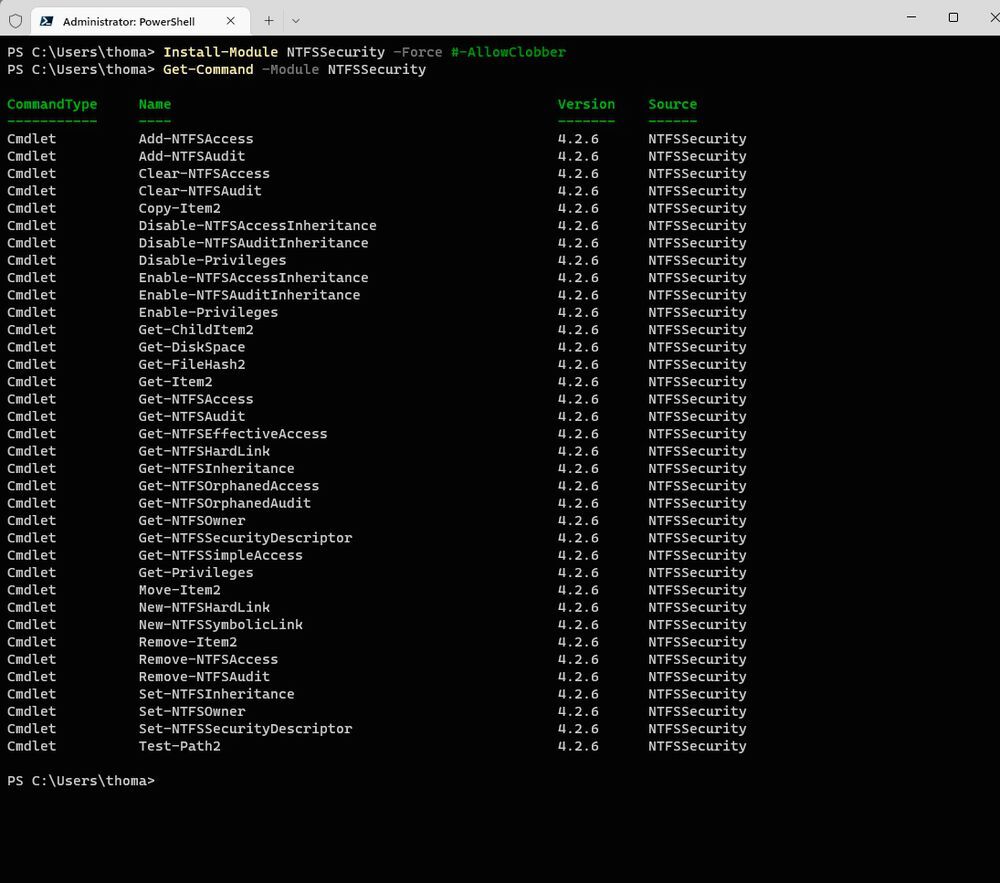This screenshot has height=883, width=1000.
Task: Click the Add-NTFSAudit cmdlet name
Action: [191, 156]
